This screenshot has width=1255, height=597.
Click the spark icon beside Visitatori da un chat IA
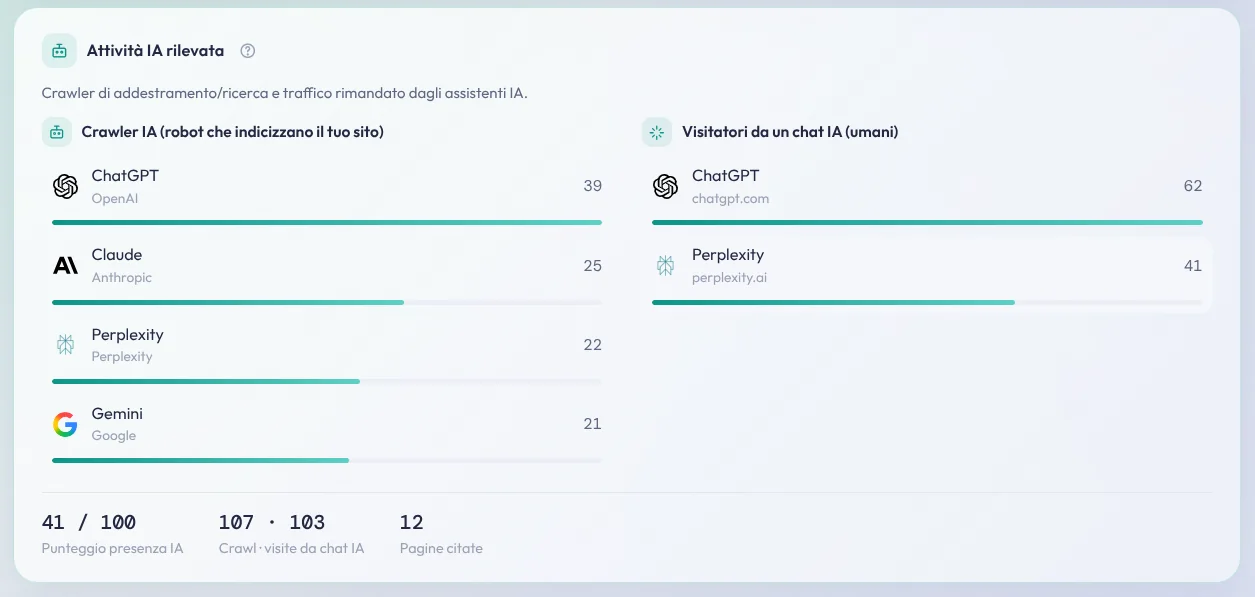point(657,132)
